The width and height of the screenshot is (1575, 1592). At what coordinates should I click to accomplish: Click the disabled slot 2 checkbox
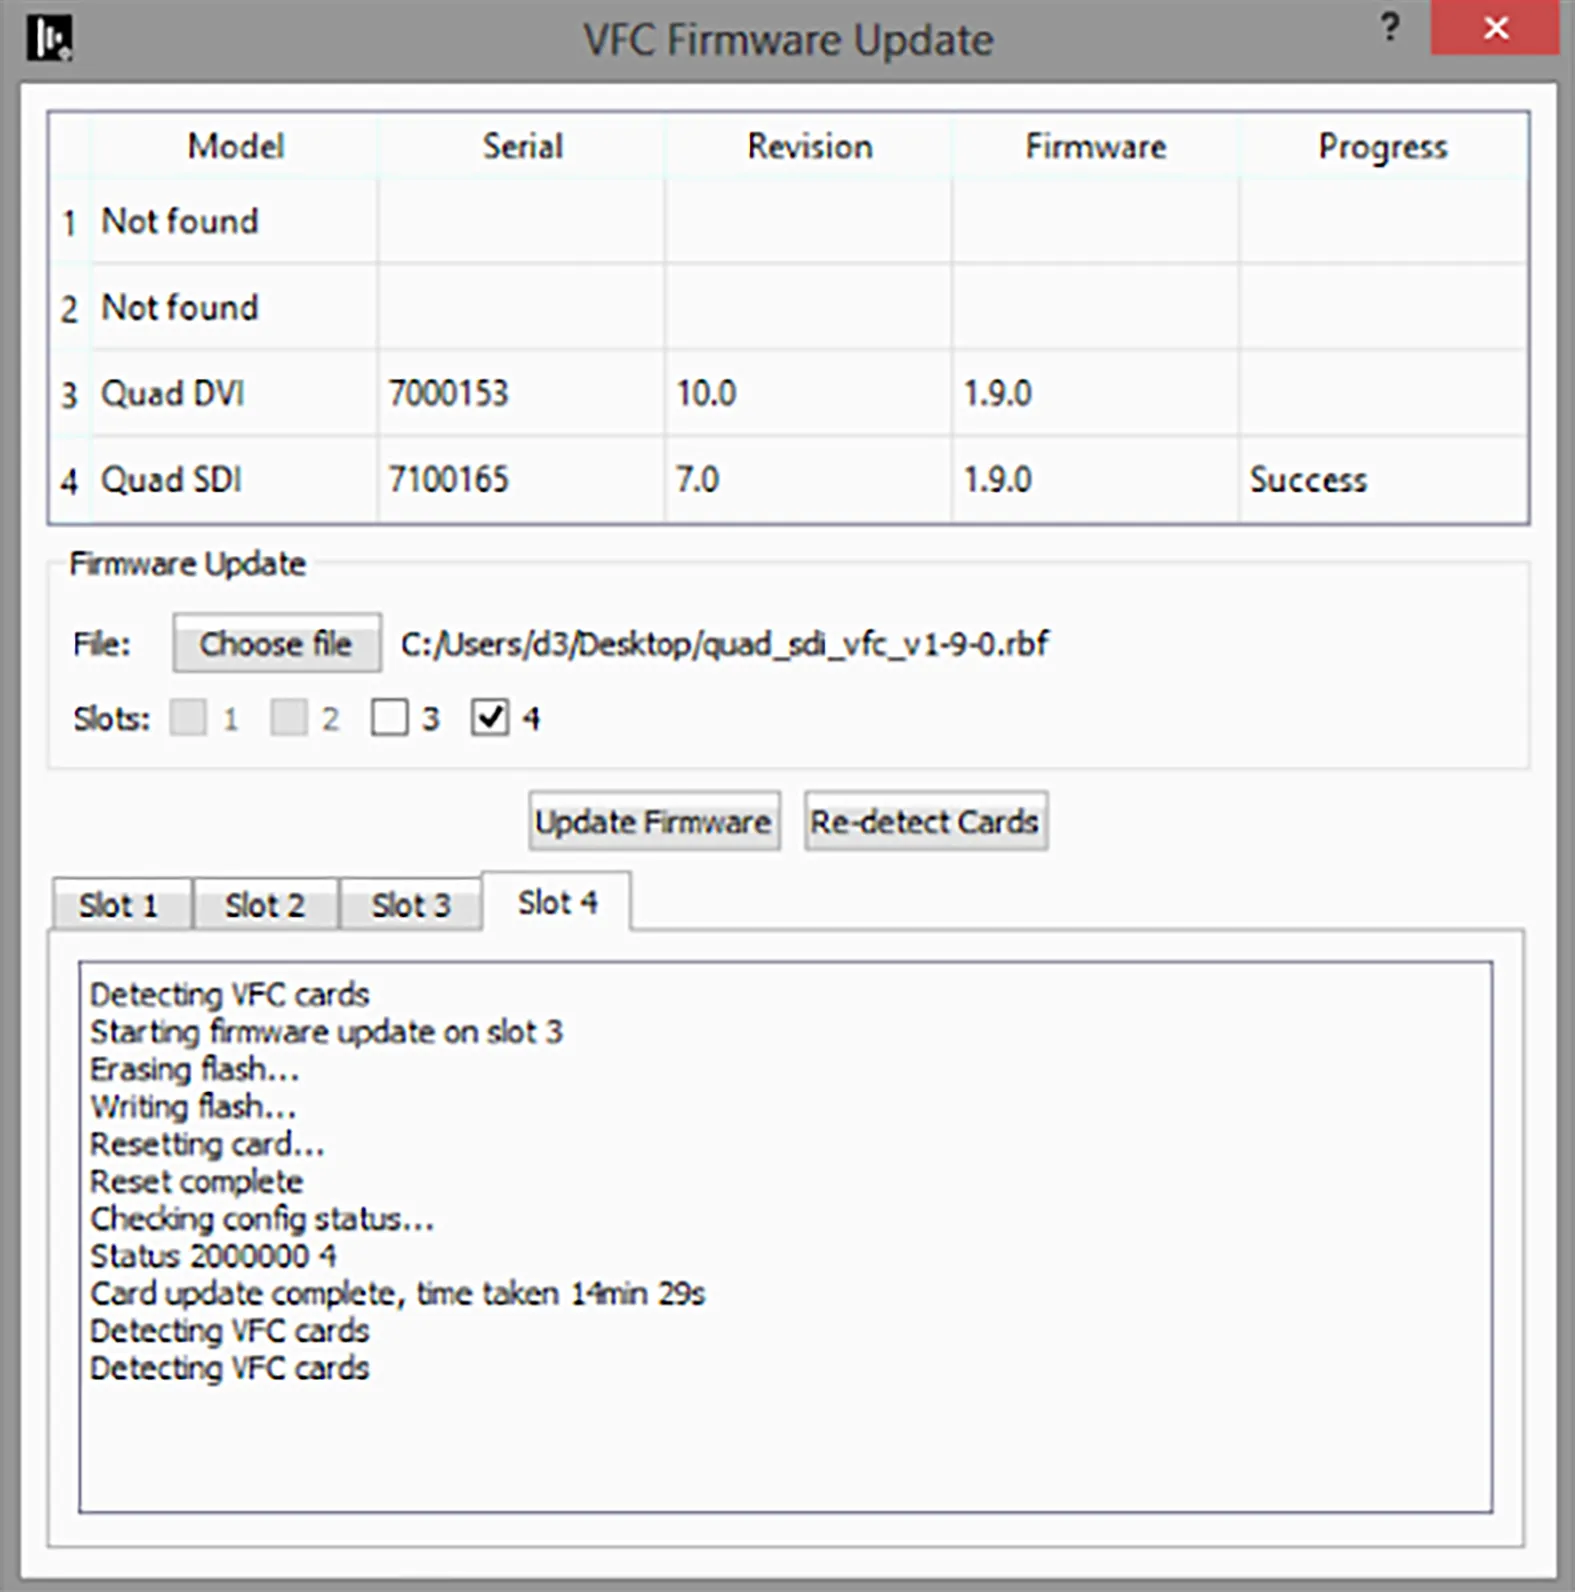(289, 717)
